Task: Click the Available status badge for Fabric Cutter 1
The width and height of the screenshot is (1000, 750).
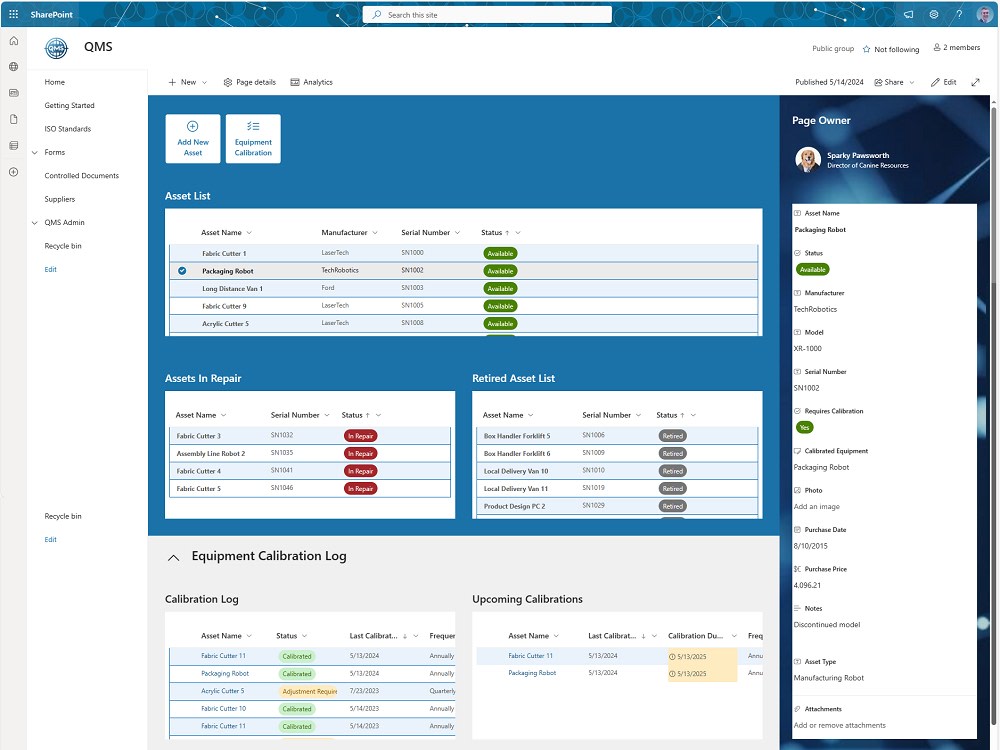Action: [x=499, y=253]
